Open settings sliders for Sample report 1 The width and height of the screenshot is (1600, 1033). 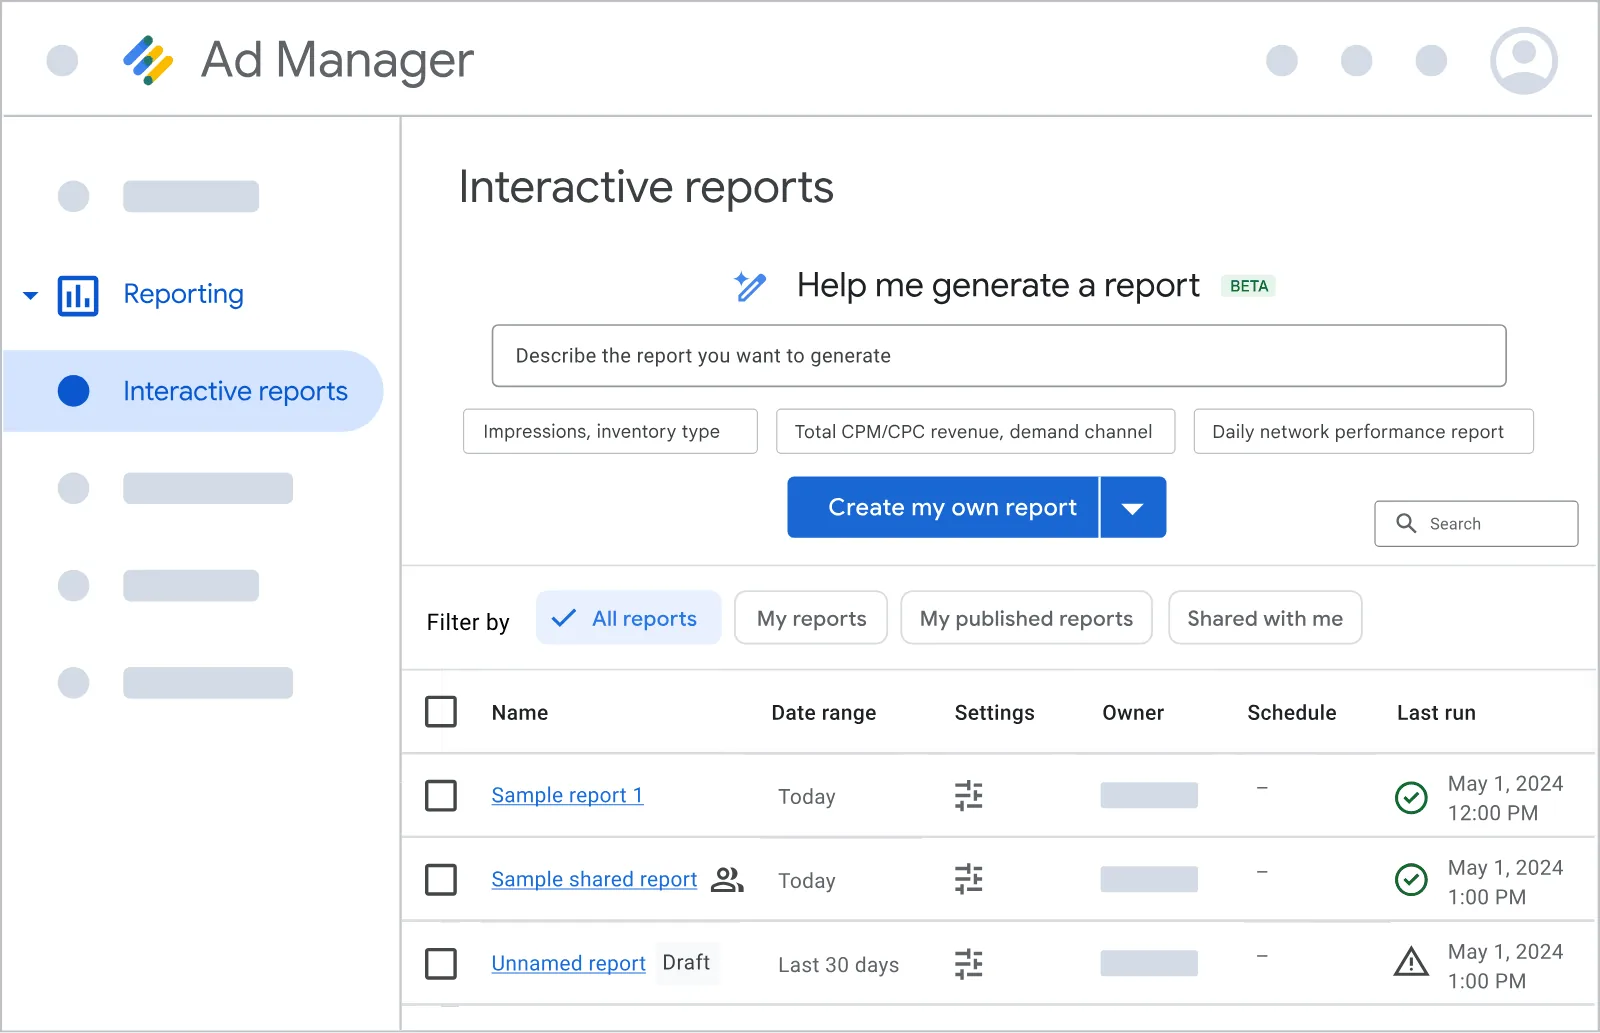(x=968, y=796)
